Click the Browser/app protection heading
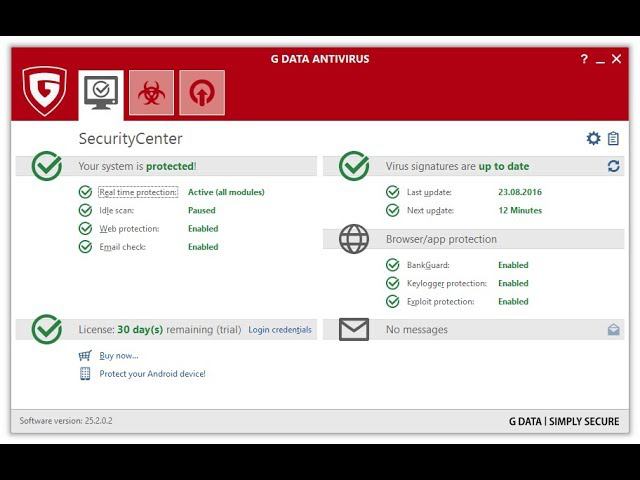The width and height of the screenshot is (640, 480). [441, 239]
